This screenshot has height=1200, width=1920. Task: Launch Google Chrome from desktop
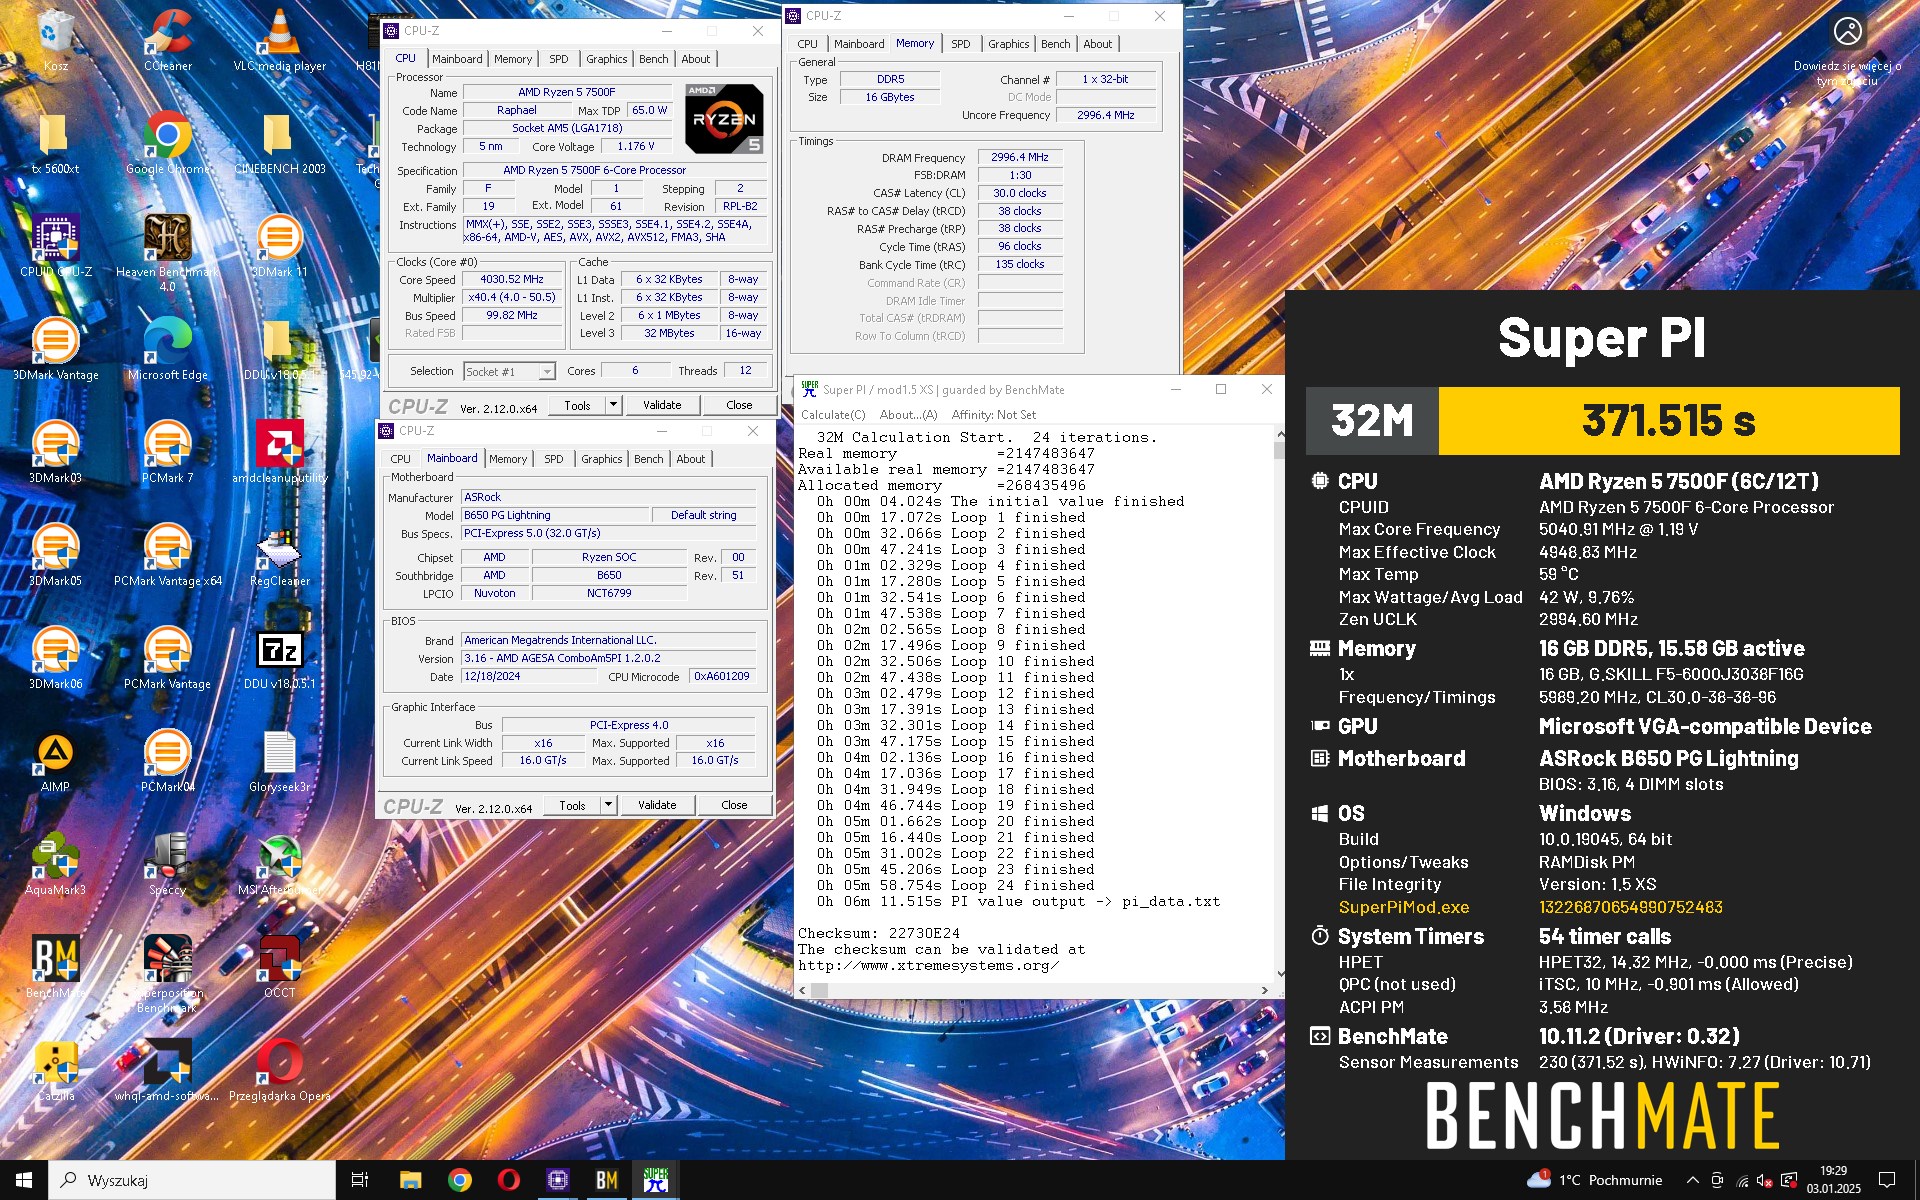(x=168, y=143)
